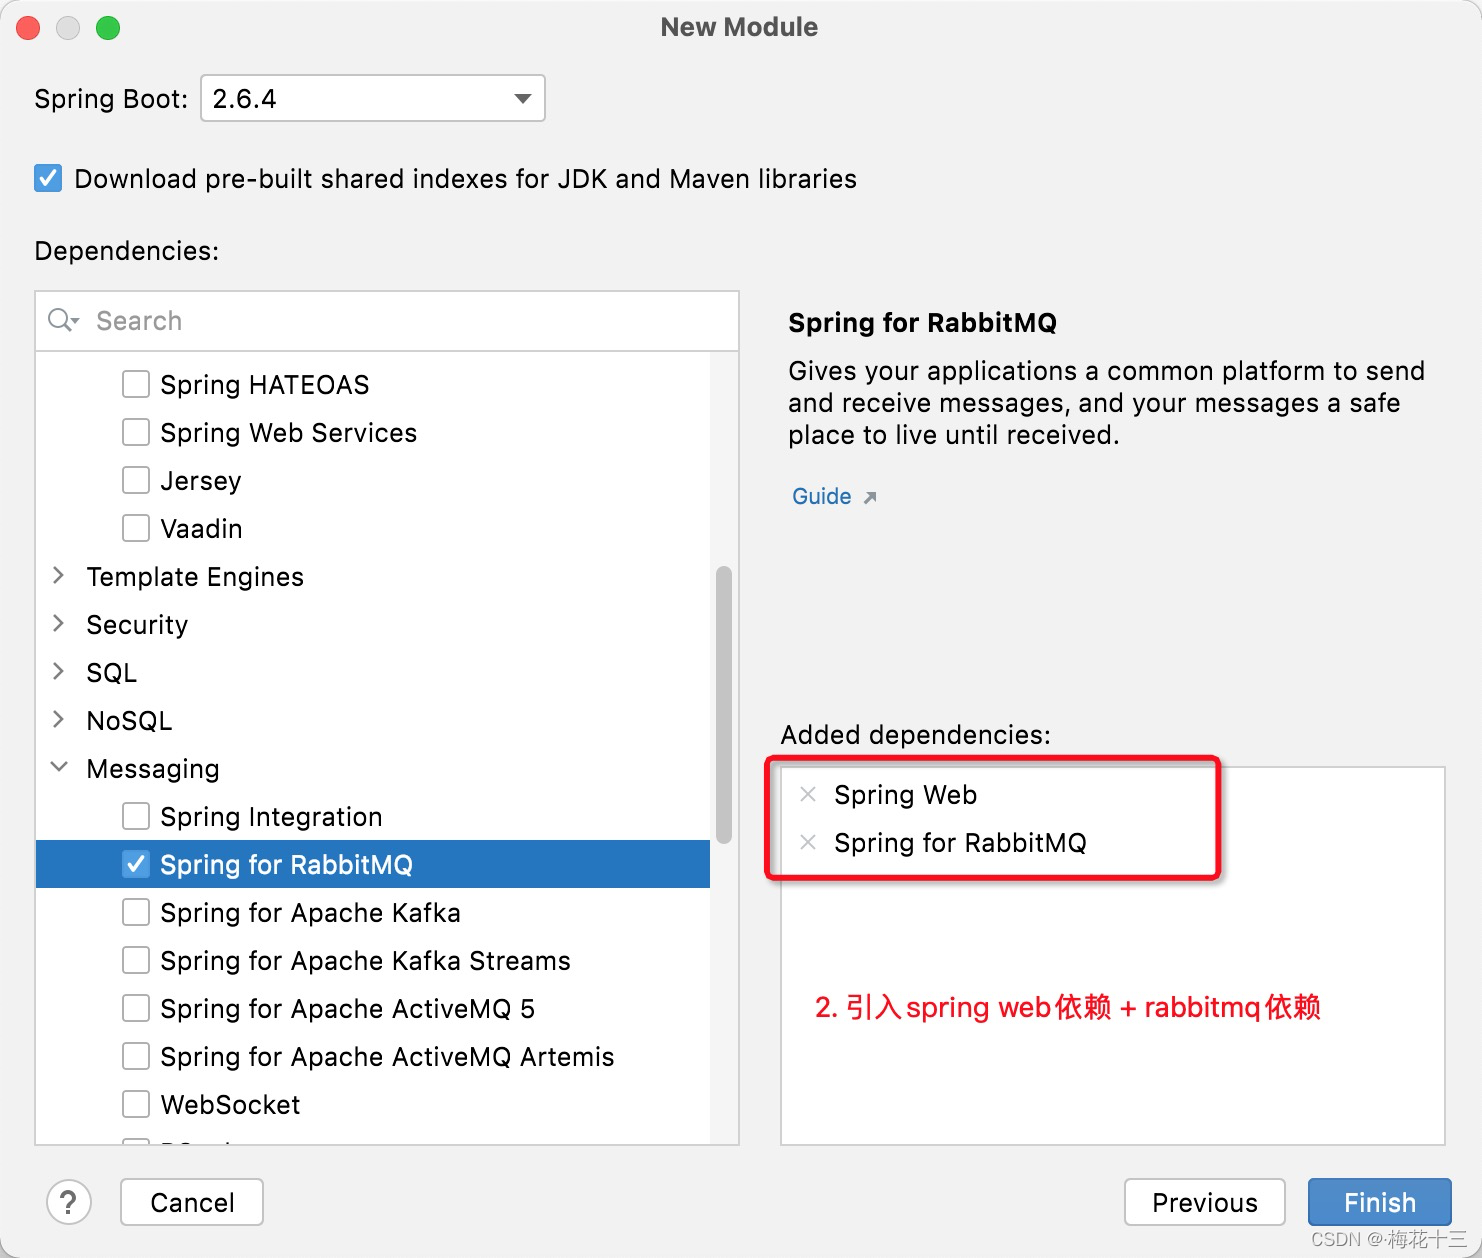Check Spring for Apache ActiveMQ Artemis
The width and height of the screenshot is (1482, 1258).
click(x=136, y=1056)
